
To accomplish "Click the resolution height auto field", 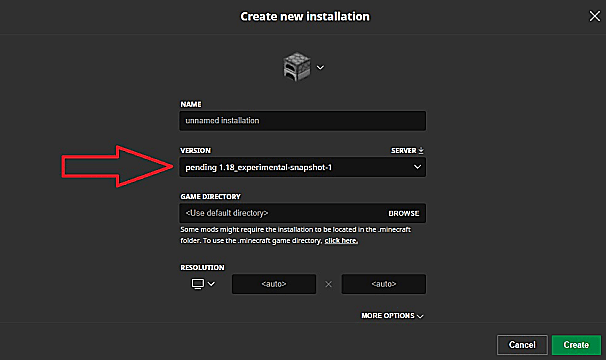I will point(383,284).
